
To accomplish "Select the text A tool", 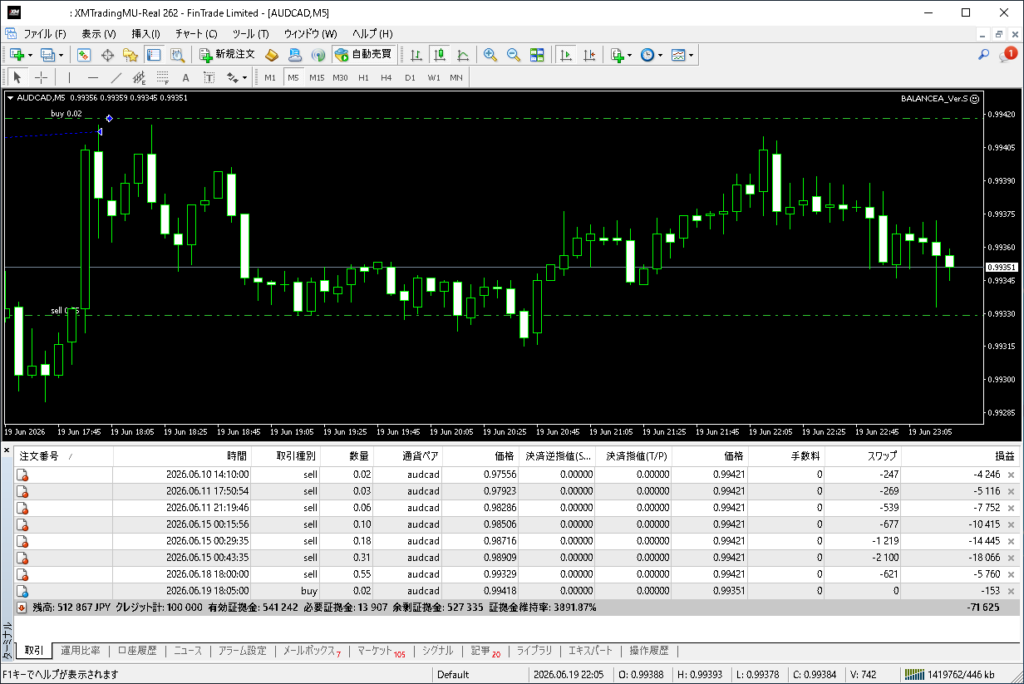I will tap(185, 78).
